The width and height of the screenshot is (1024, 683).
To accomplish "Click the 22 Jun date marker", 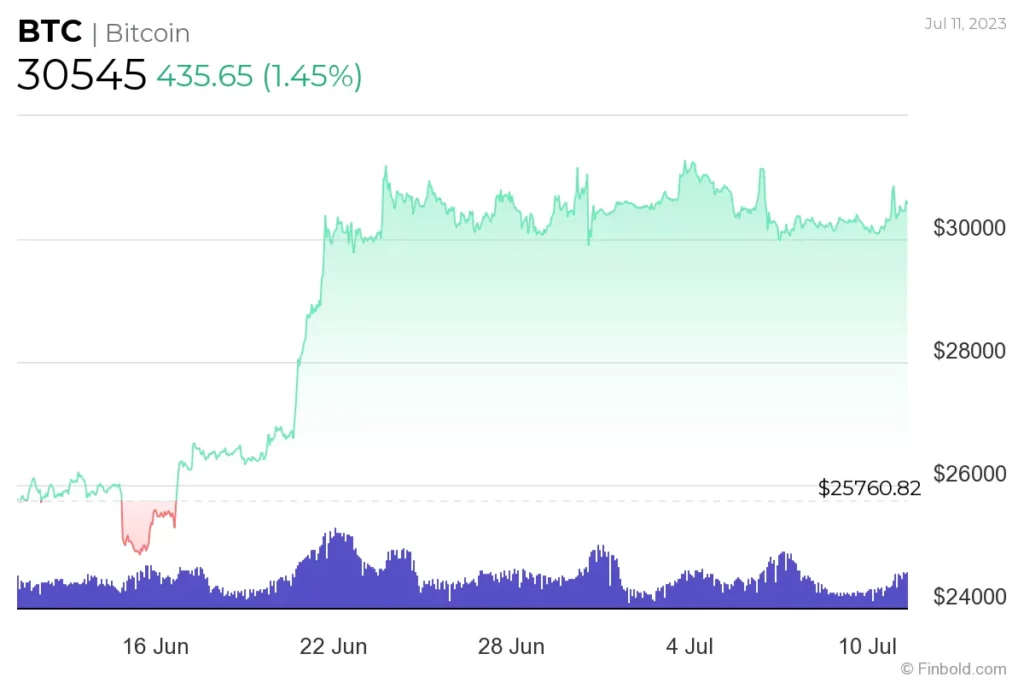I will pyautogui.click(x=333, y=646).
